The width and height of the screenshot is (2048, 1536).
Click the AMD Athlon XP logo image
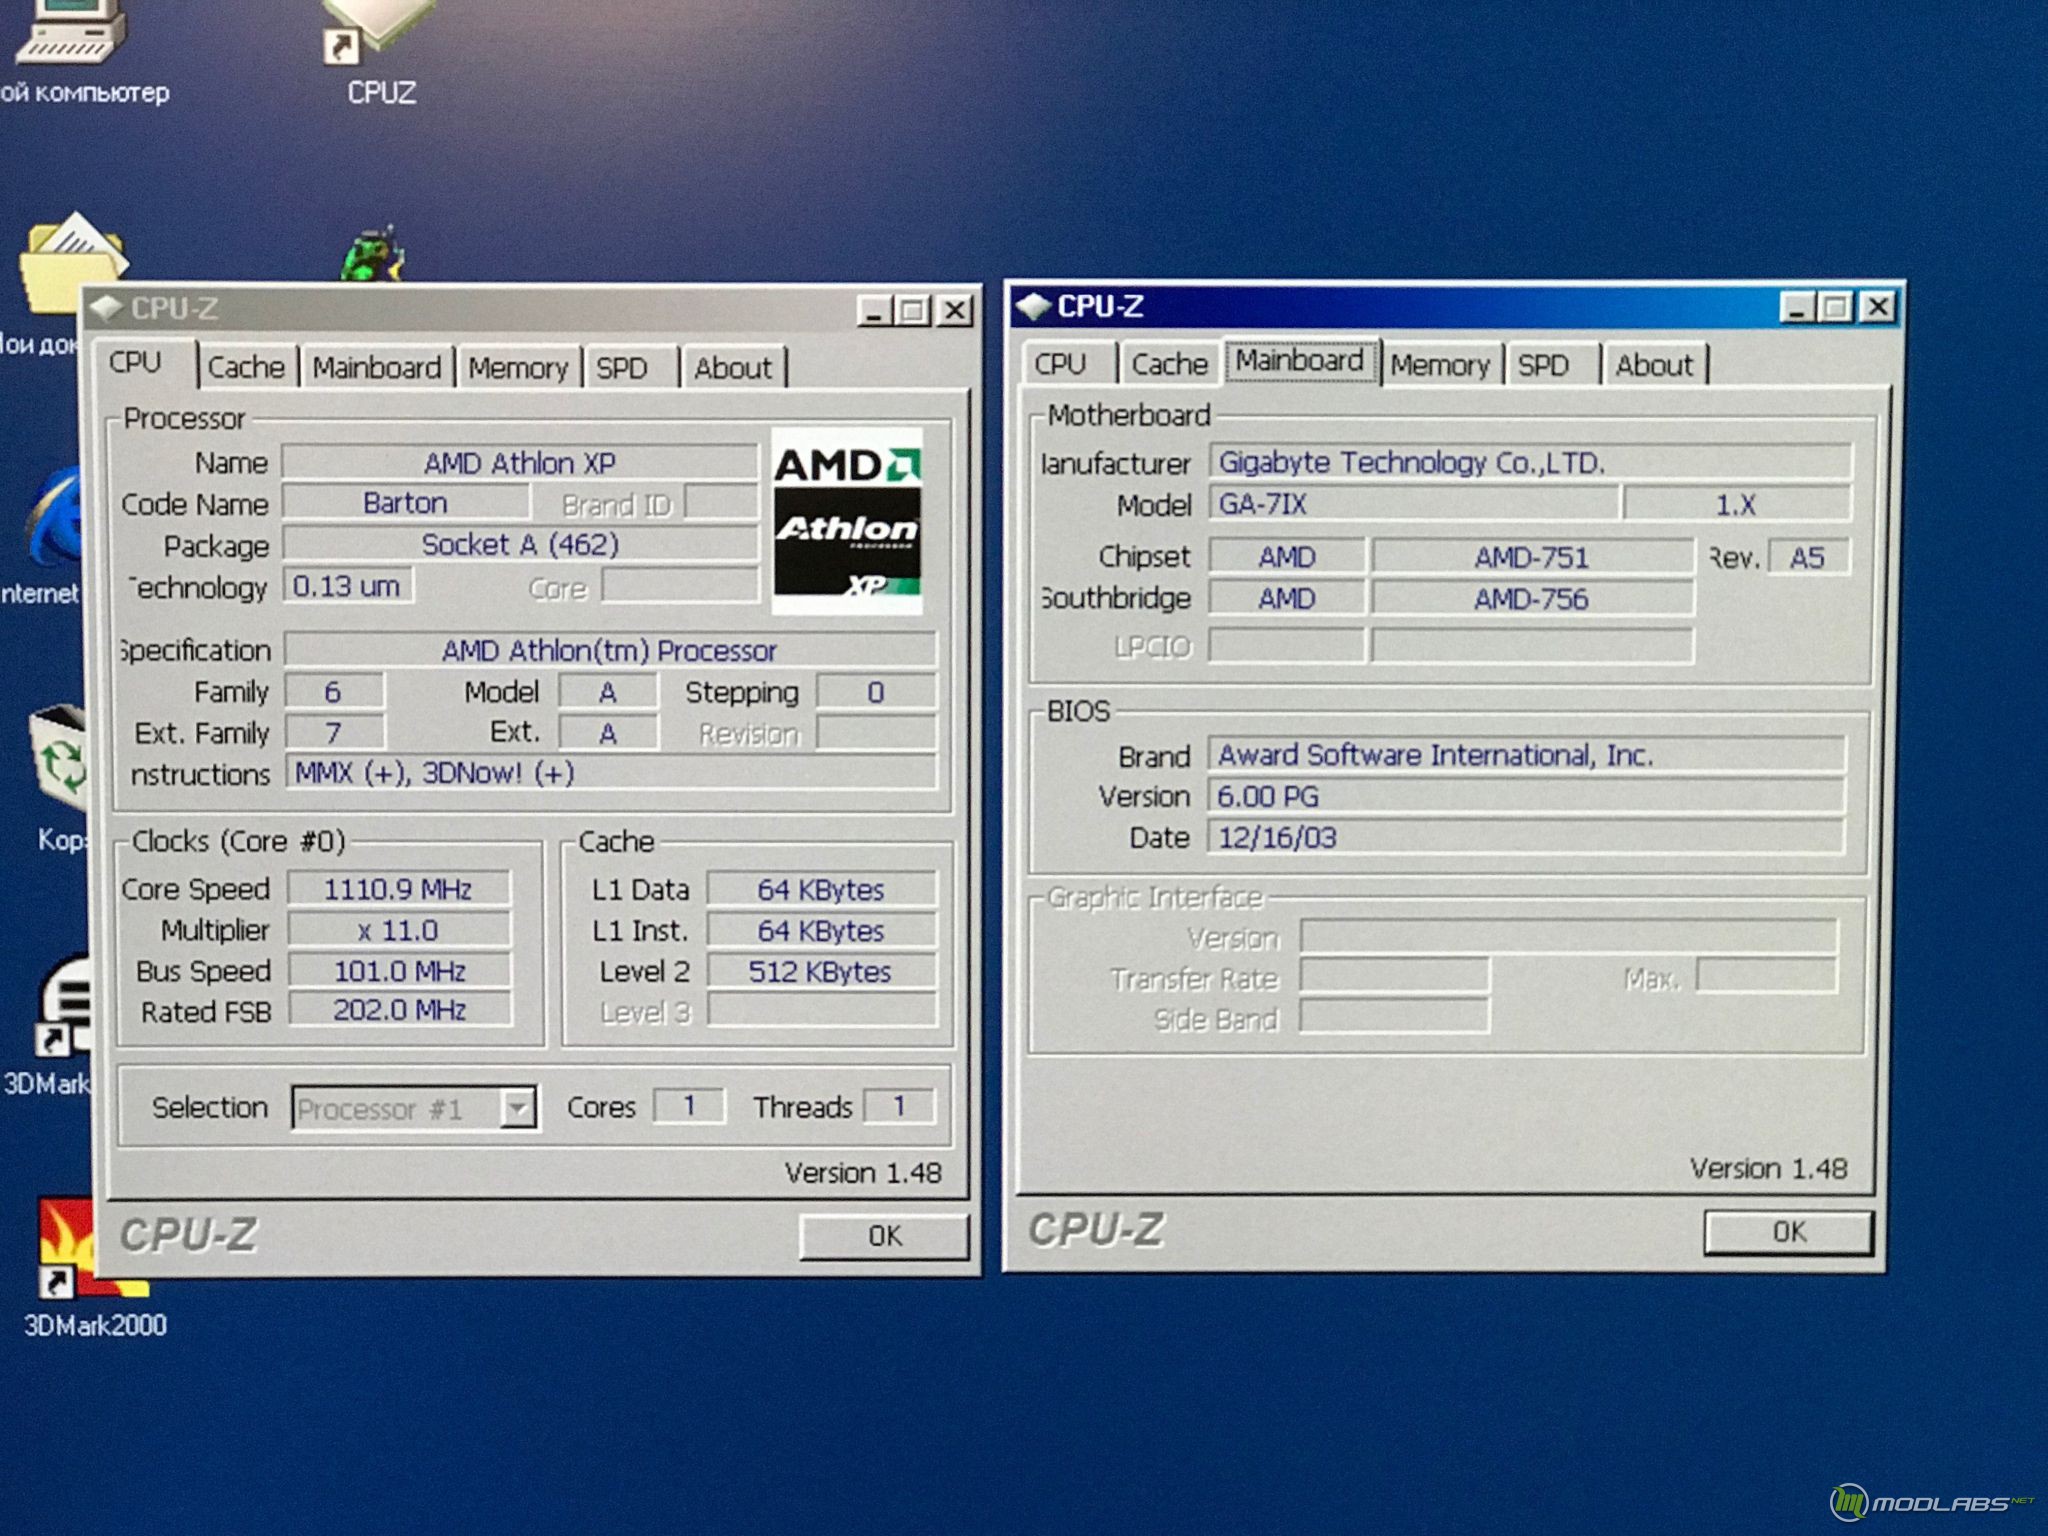click(x=847, y=521)
